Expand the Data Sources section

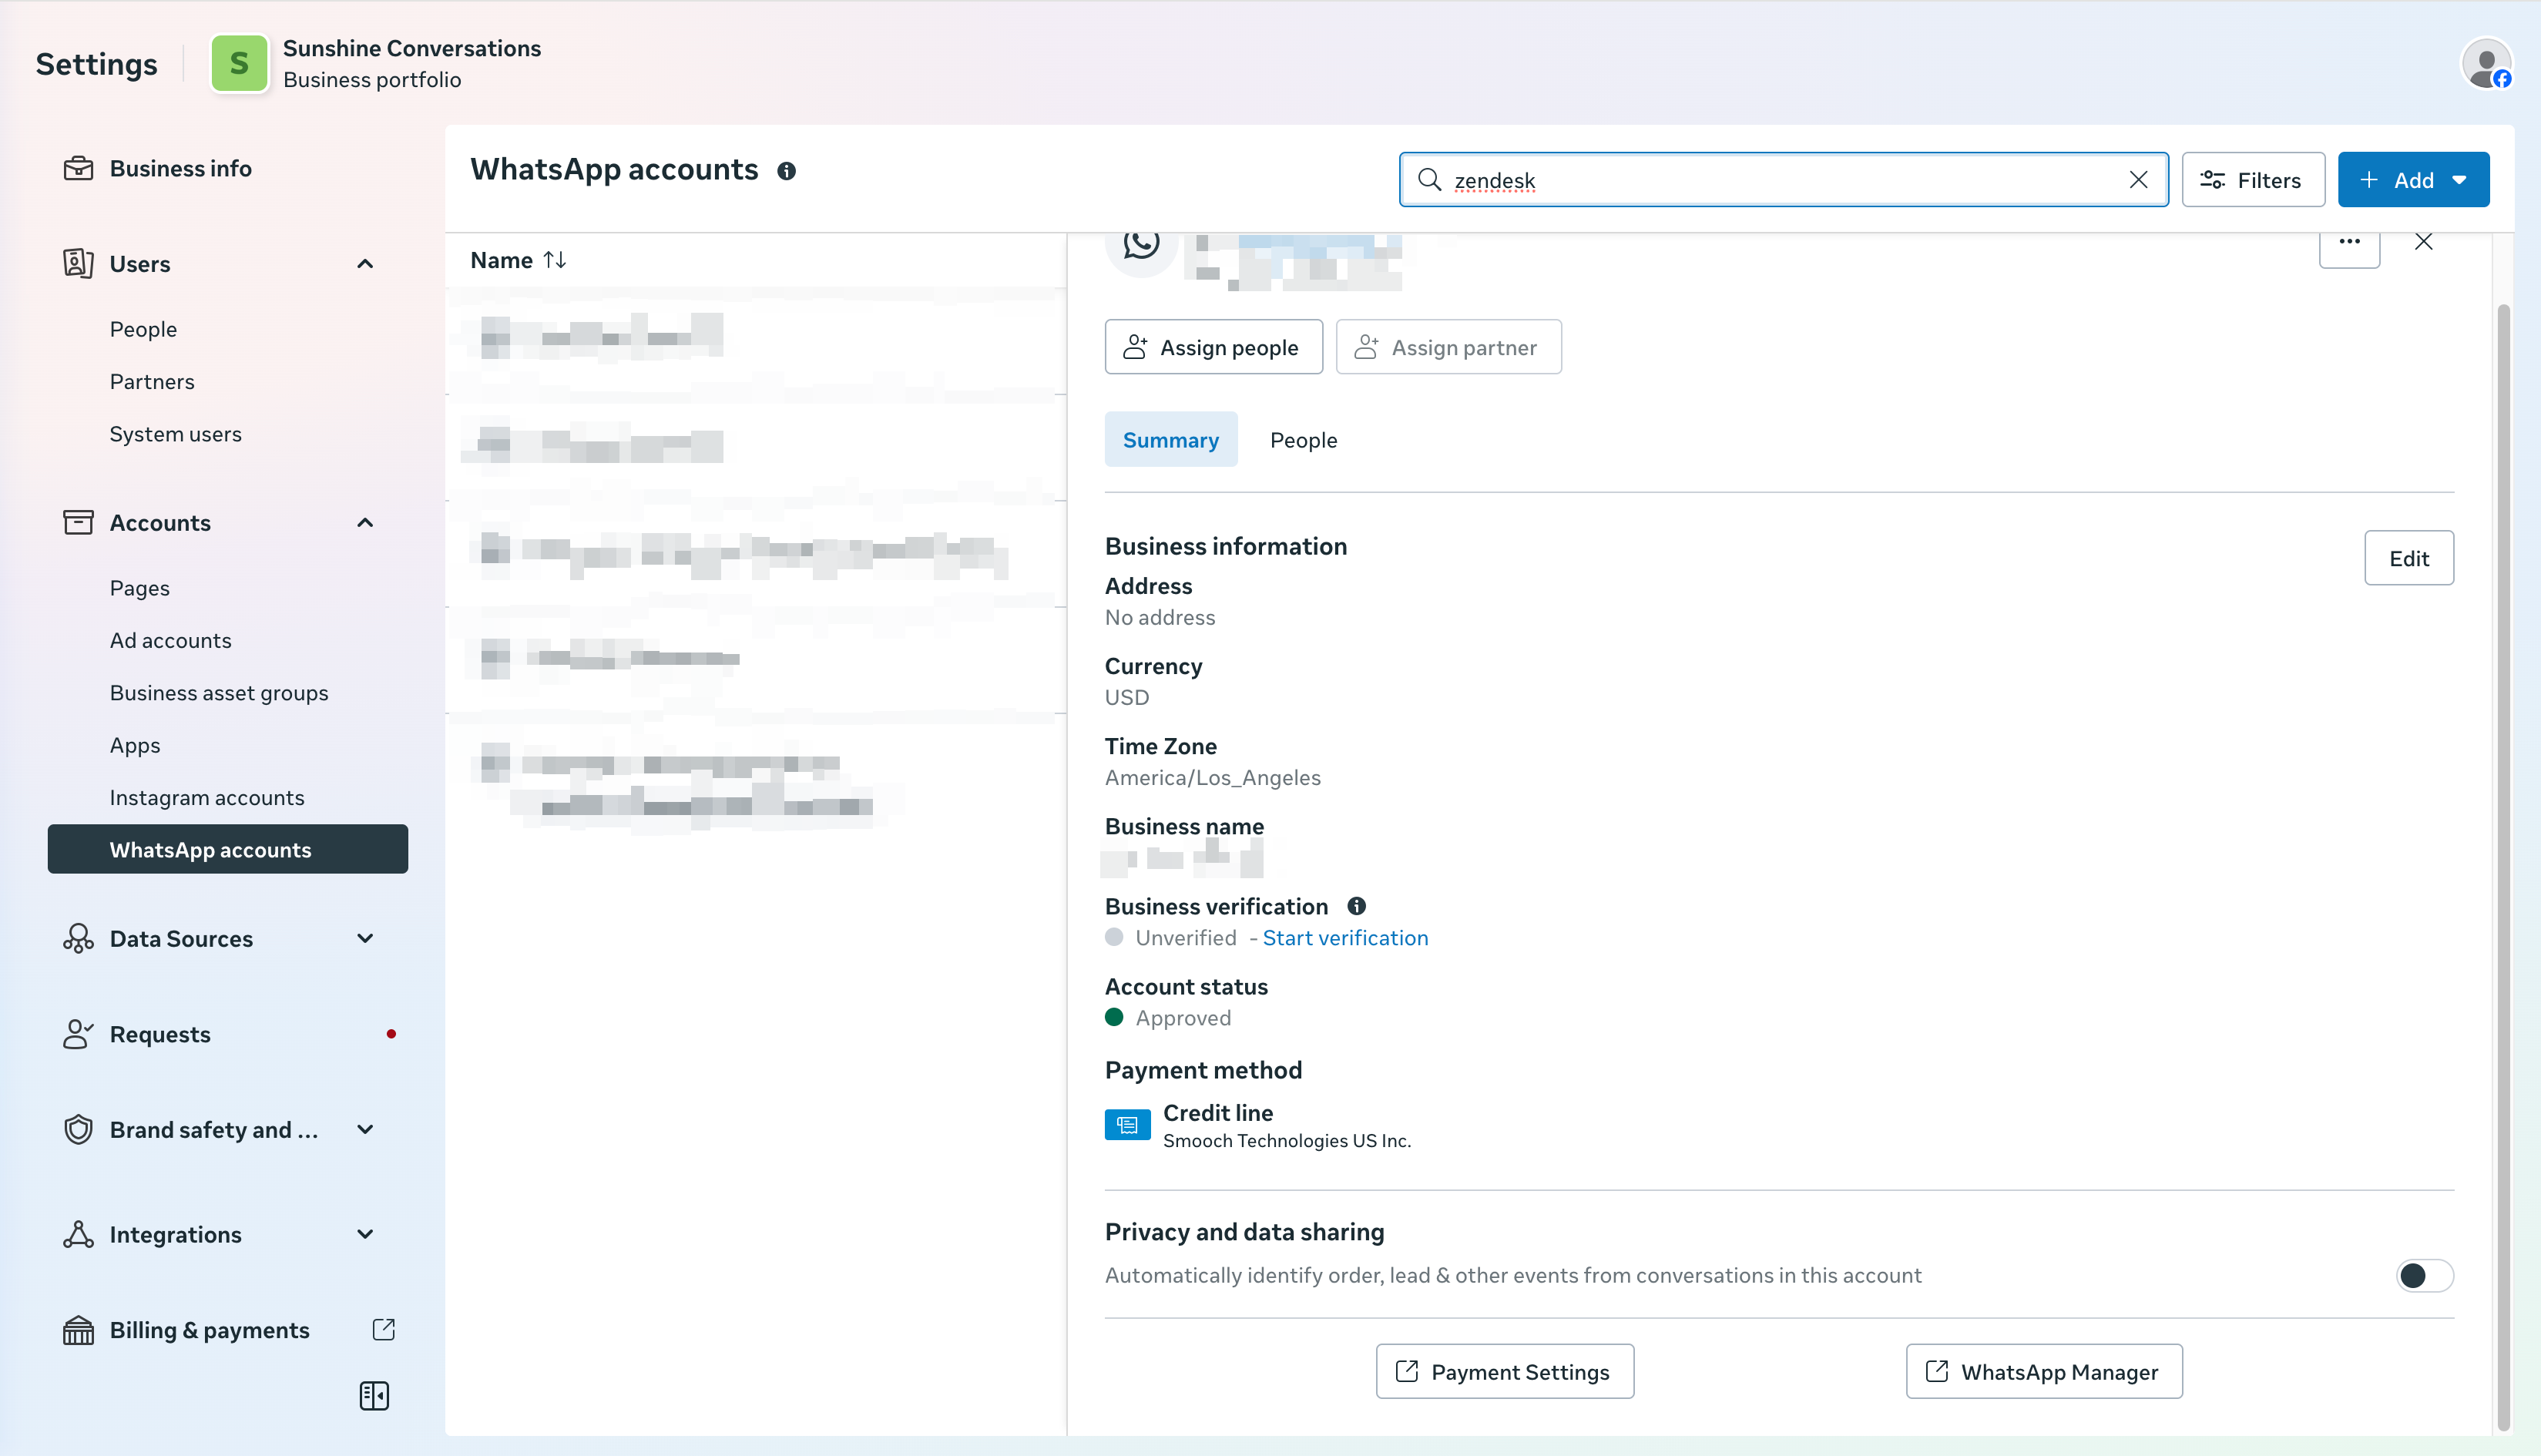(364, 938)
